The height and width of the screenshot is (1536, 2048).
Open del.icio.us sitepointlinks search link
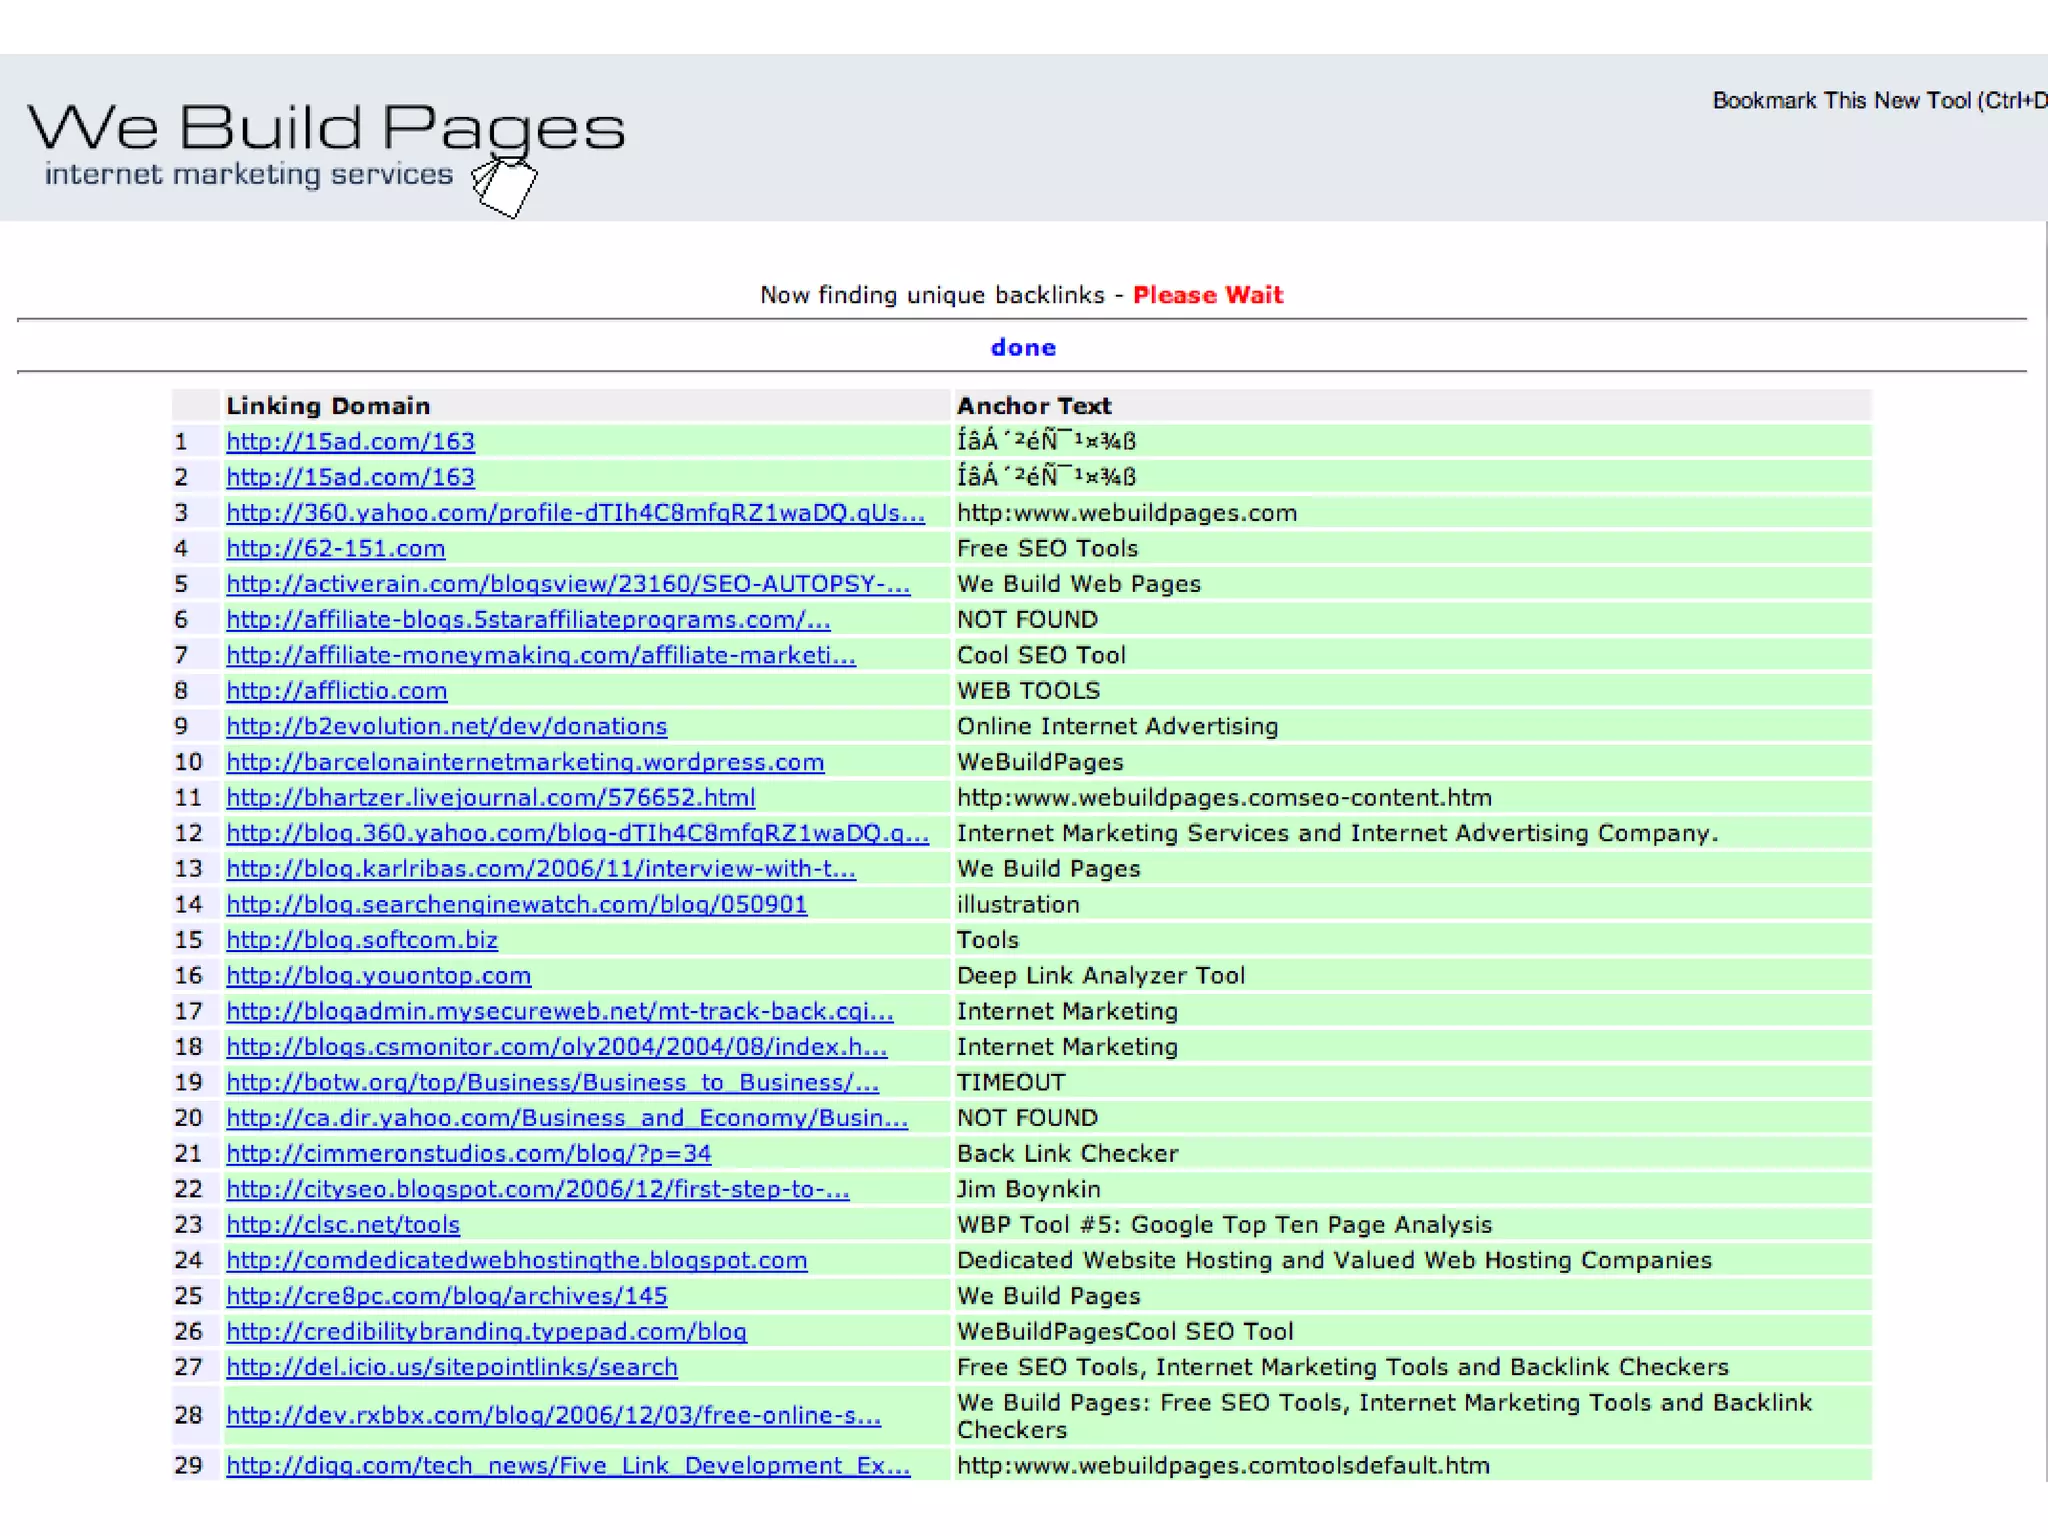point(451,1367)
